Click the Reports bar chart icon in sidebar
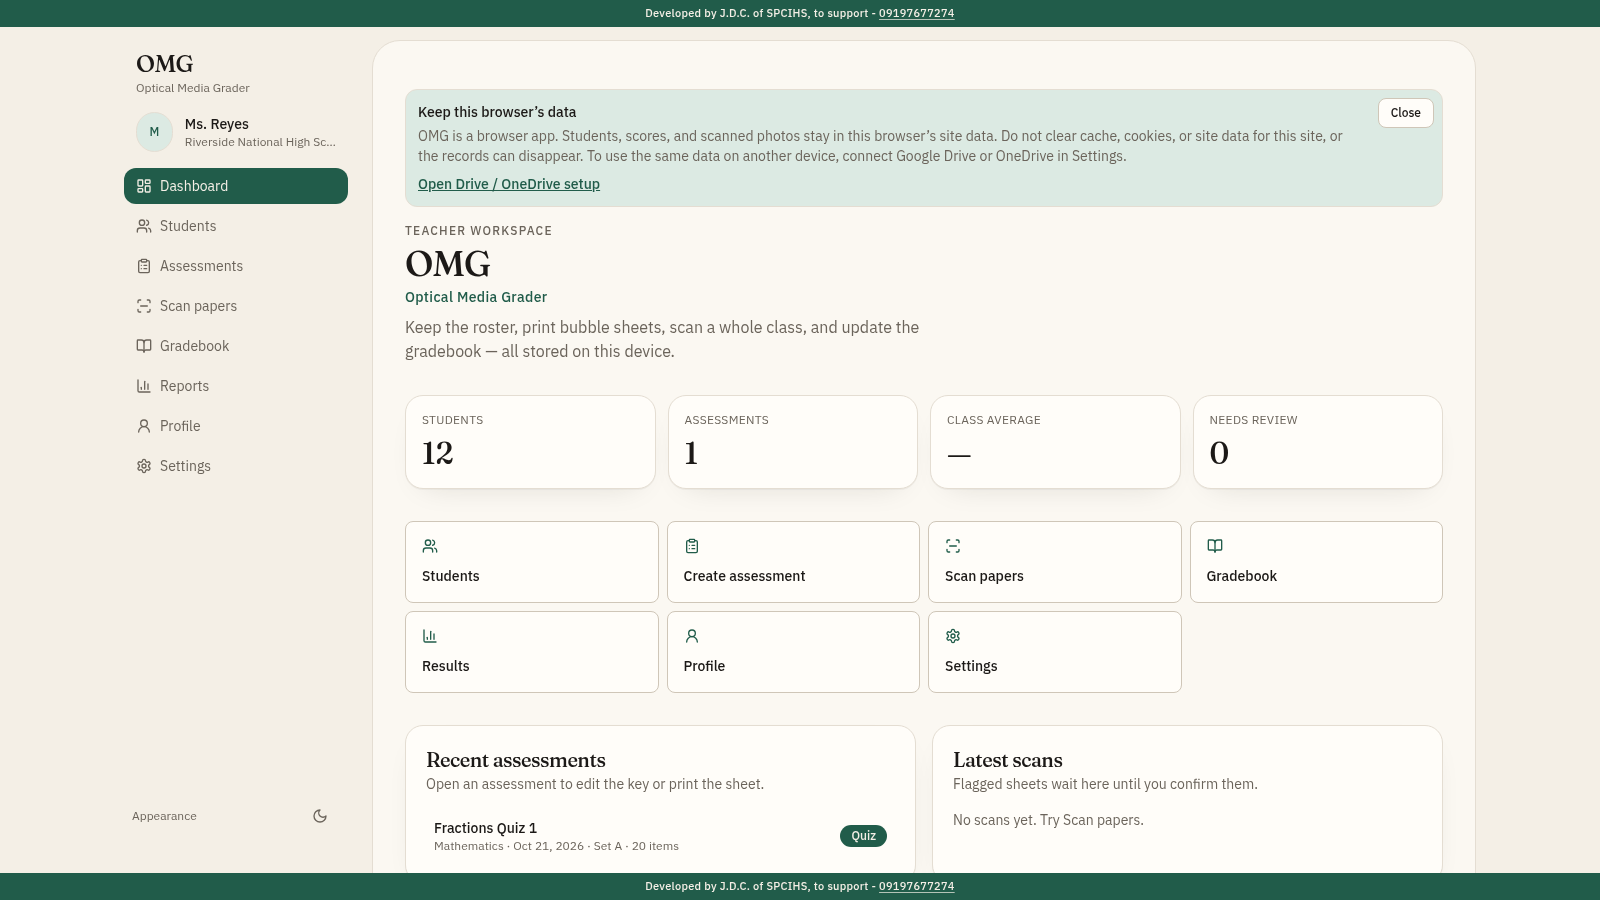Viewport: 1600px width, 900px height. tap(144, 386)
